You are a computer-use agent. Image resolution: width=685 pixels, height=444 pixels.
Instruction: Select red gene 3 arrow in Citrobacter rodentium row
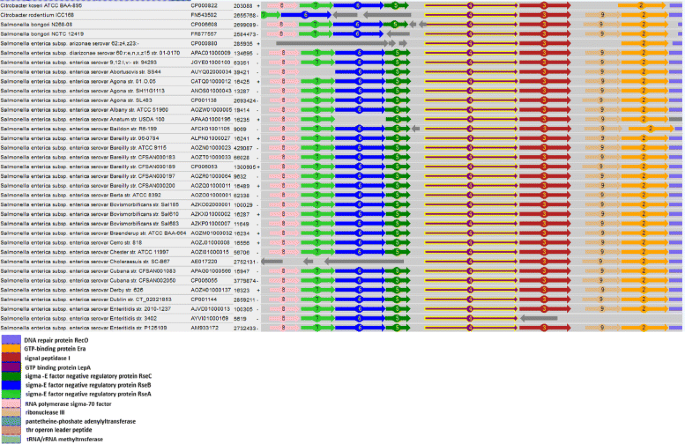pos(545,15)
